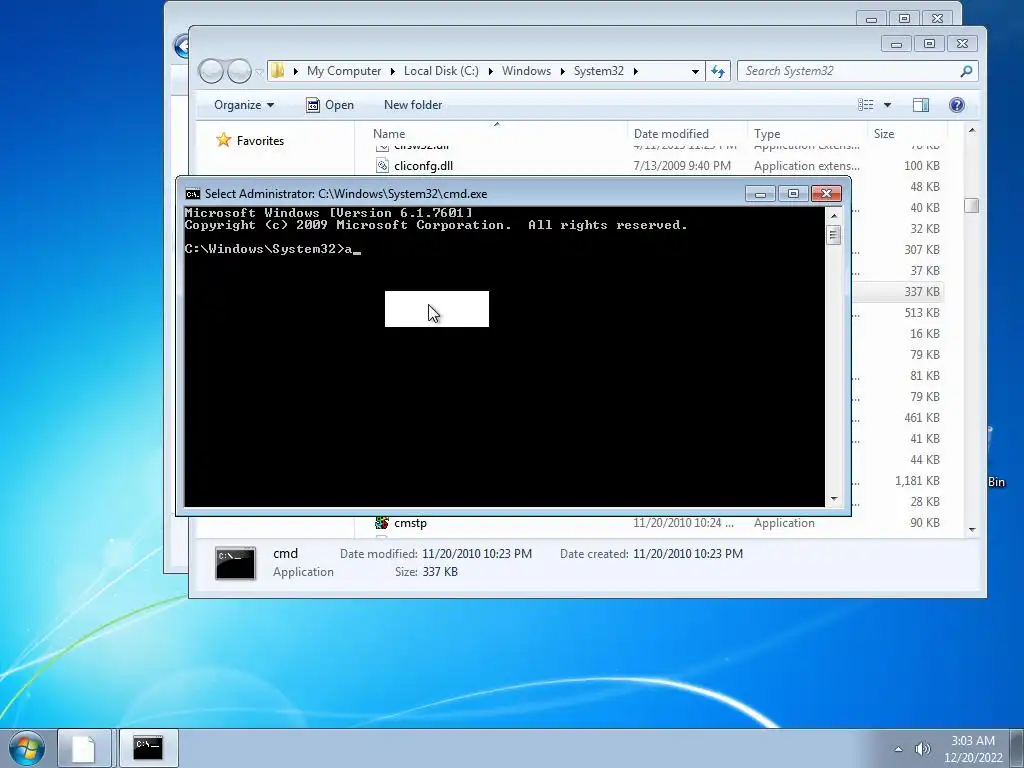
Task: Minimize the cmd.exe window
Action: click(x=760, y=194)
